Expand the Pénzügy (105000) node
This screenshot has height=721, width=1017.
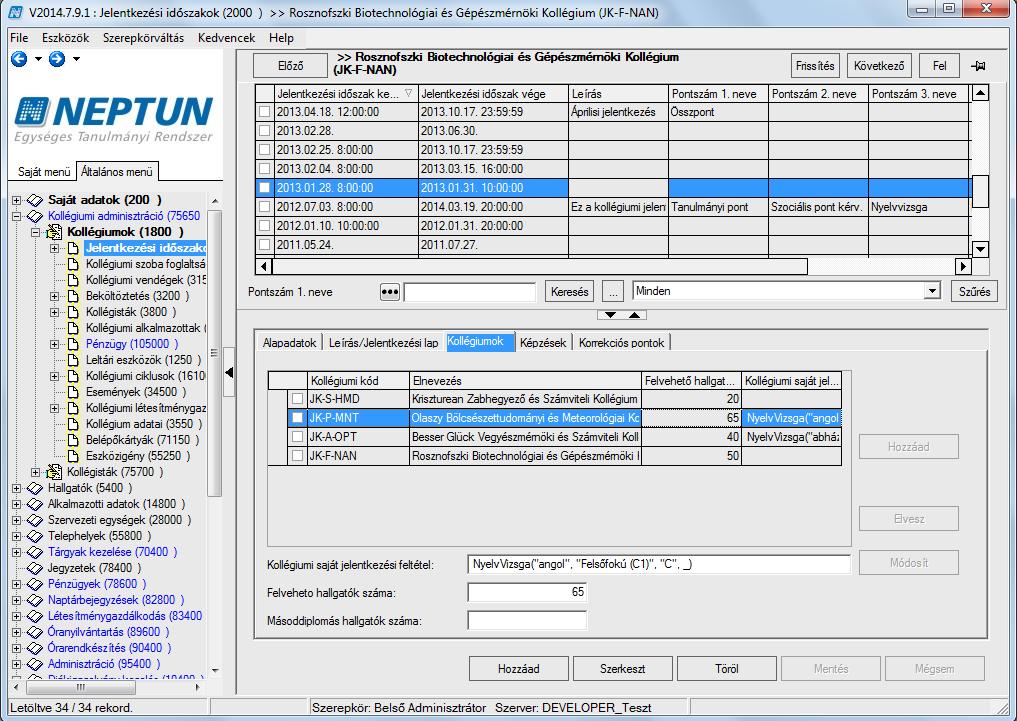pos(55,344)
